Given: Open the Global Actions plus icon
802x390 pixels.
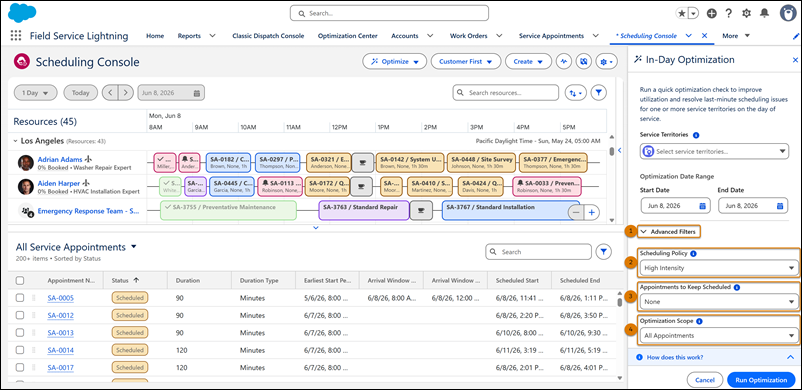Looking at the screenshot, I should click(712, 14).
